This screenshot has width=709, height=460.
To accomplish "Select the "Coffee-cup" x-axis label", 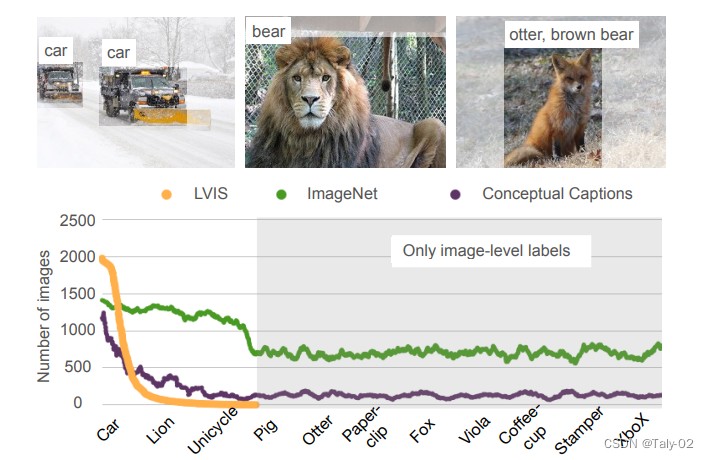I will [x=520, y=432].
